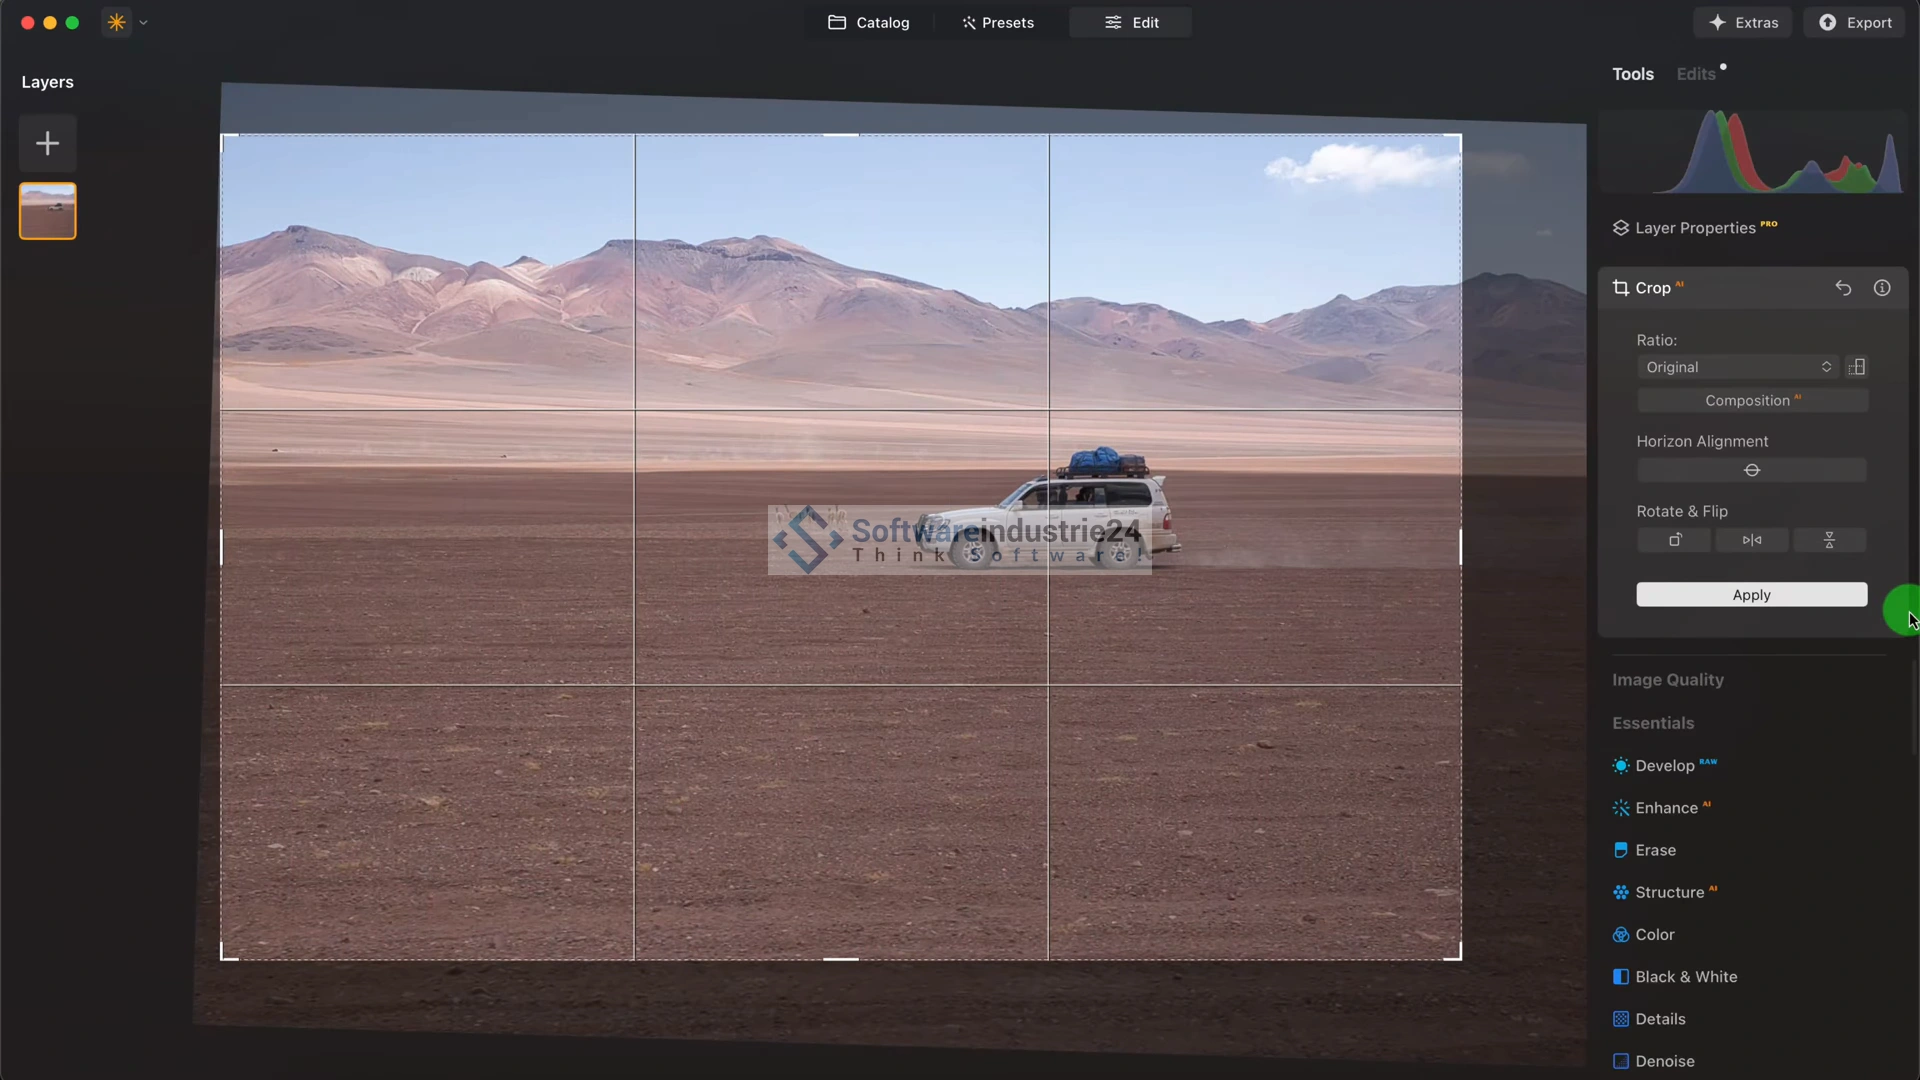Viewport: 1920px width, 1080px height.
Task: Switch to the Catalog tab
Action: pyautogui.click(x=868, y=22)
